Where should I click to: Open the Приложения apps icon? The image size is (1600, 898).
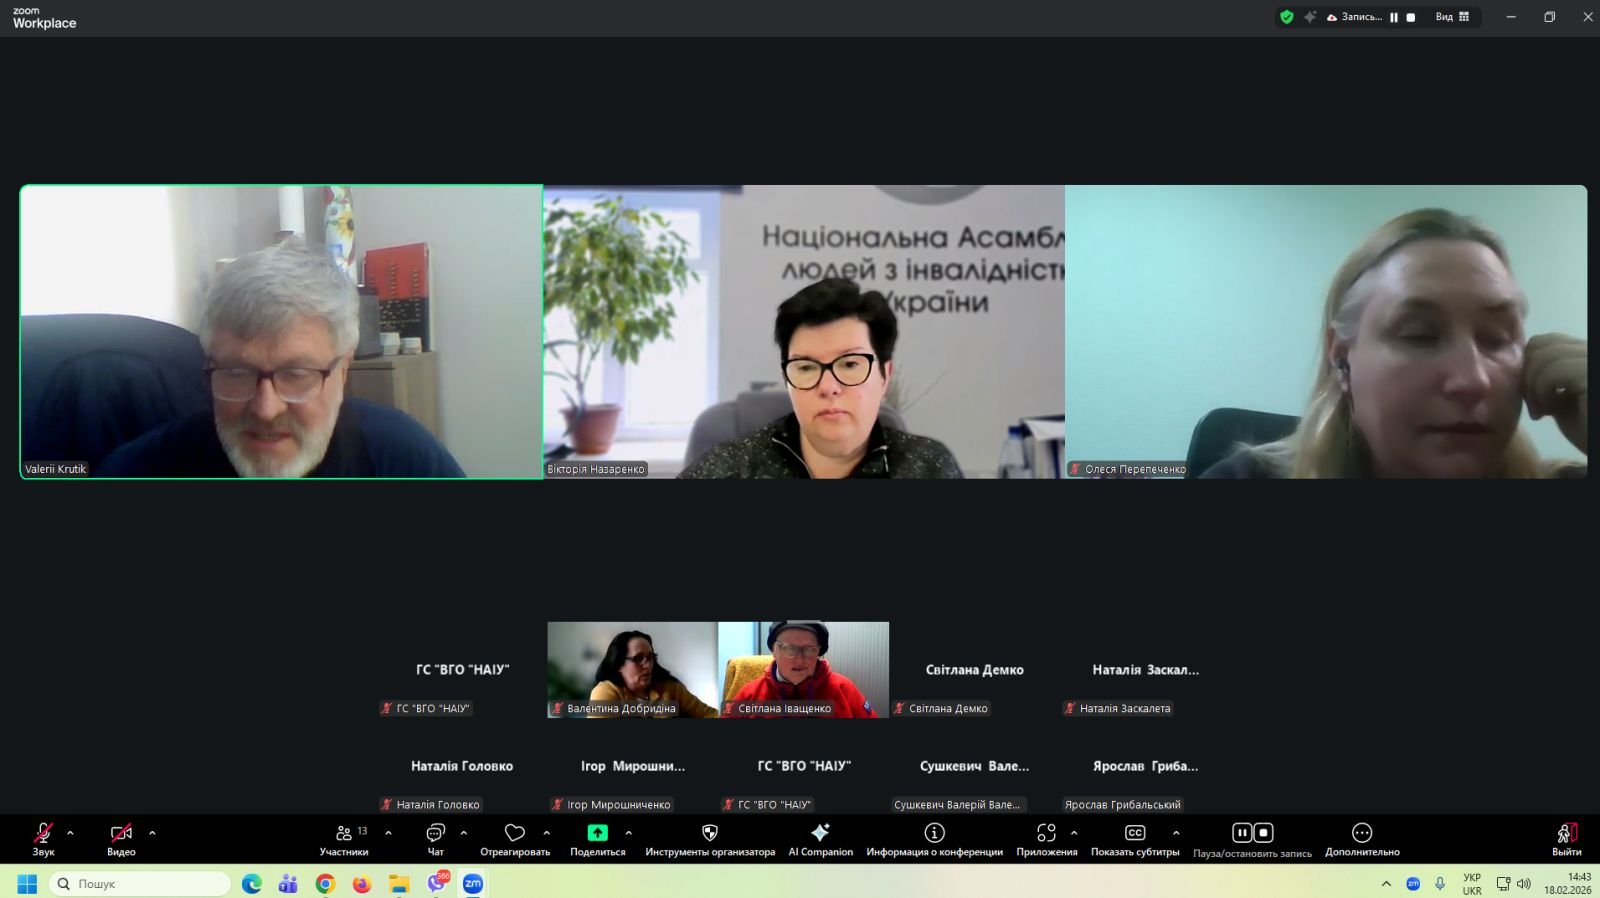click(x=1046, y=838)
